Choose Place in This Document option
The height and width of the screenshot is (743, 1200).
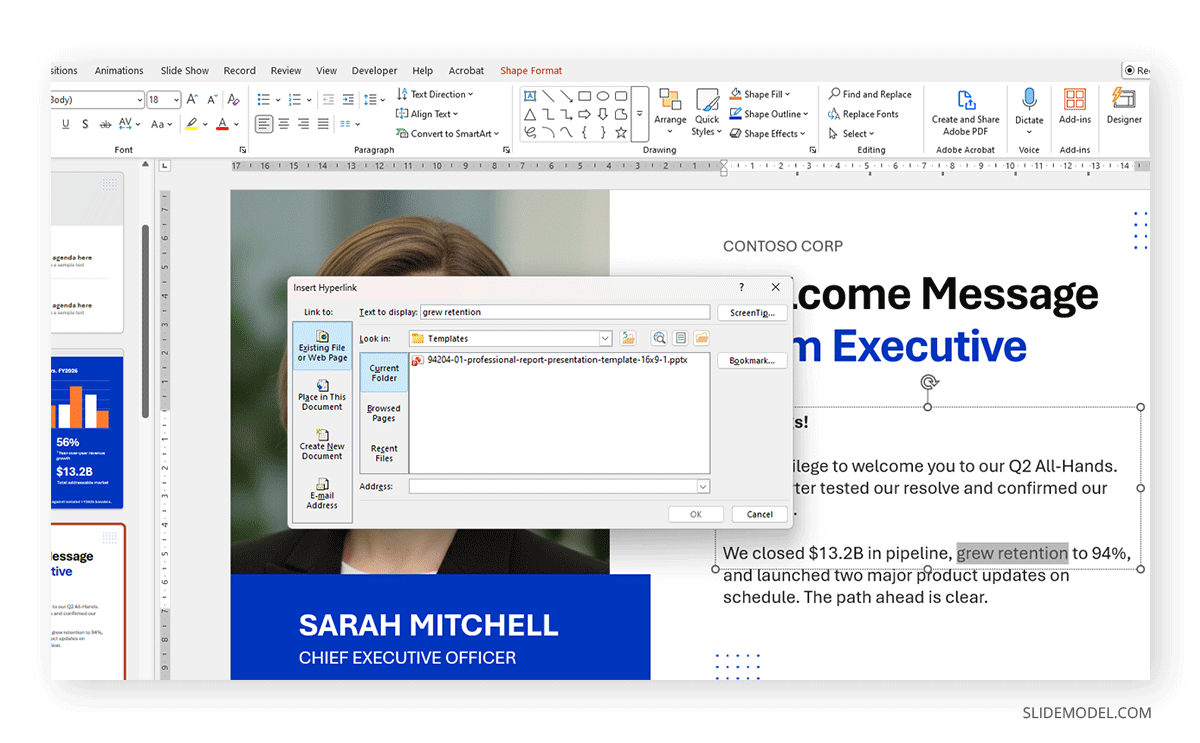322,396
